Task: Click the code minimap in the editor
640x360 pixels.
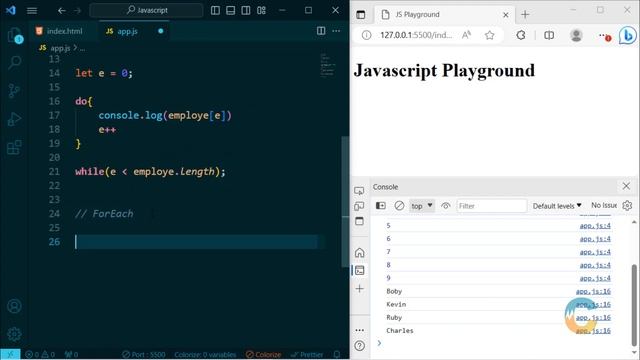Action: [x=327, y=64]
